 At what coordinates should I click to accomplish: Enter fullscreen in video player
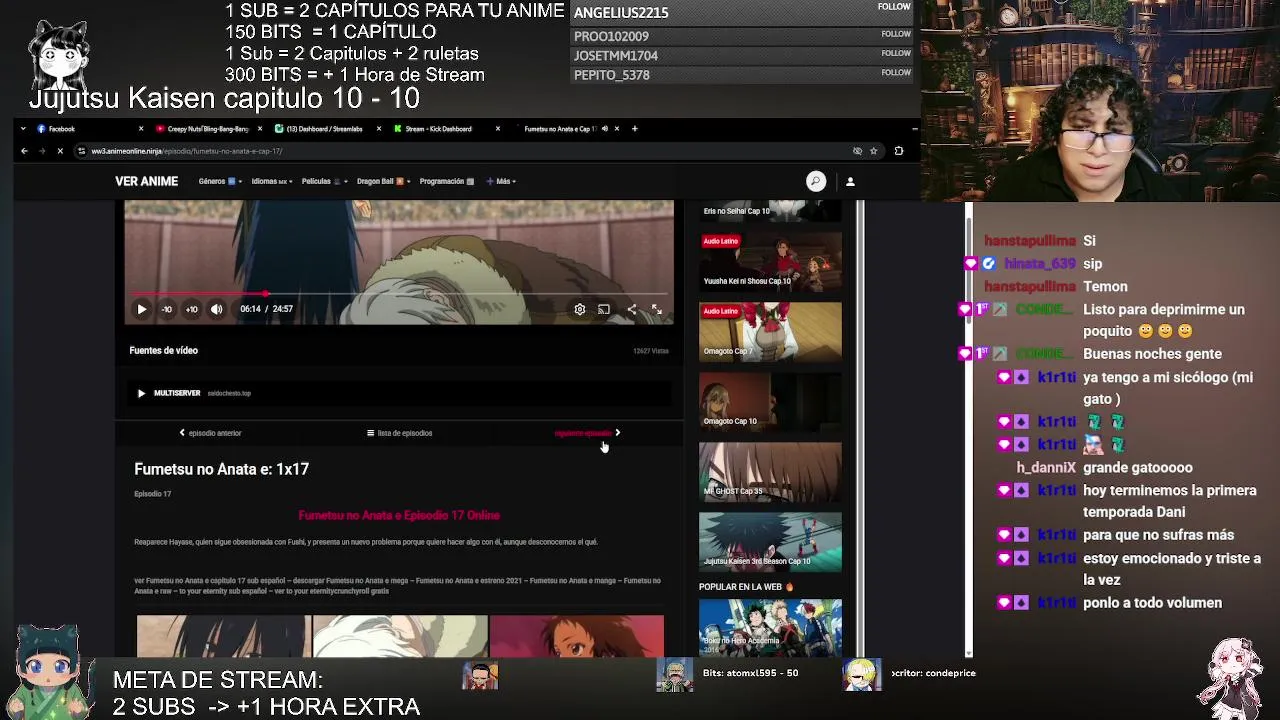click(x=657, y=310)
